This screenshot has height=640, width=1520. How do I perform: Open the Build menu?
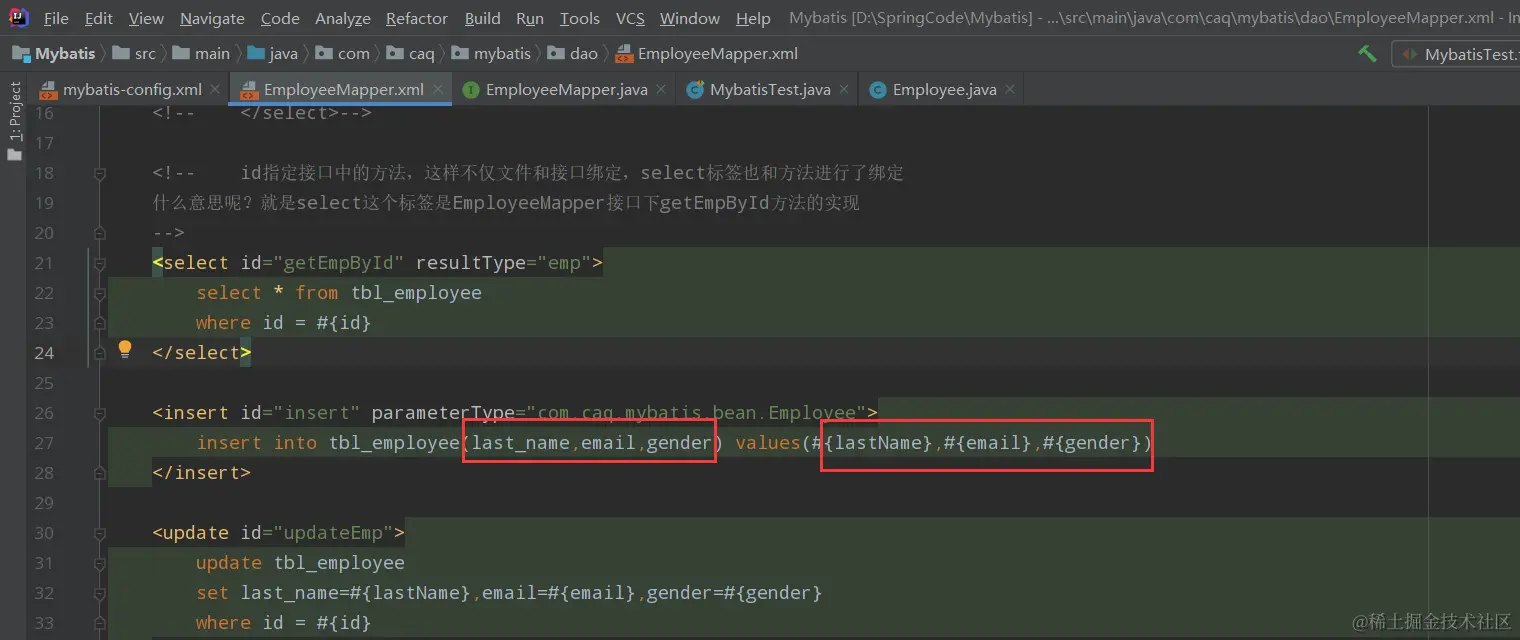pos(483,18)
